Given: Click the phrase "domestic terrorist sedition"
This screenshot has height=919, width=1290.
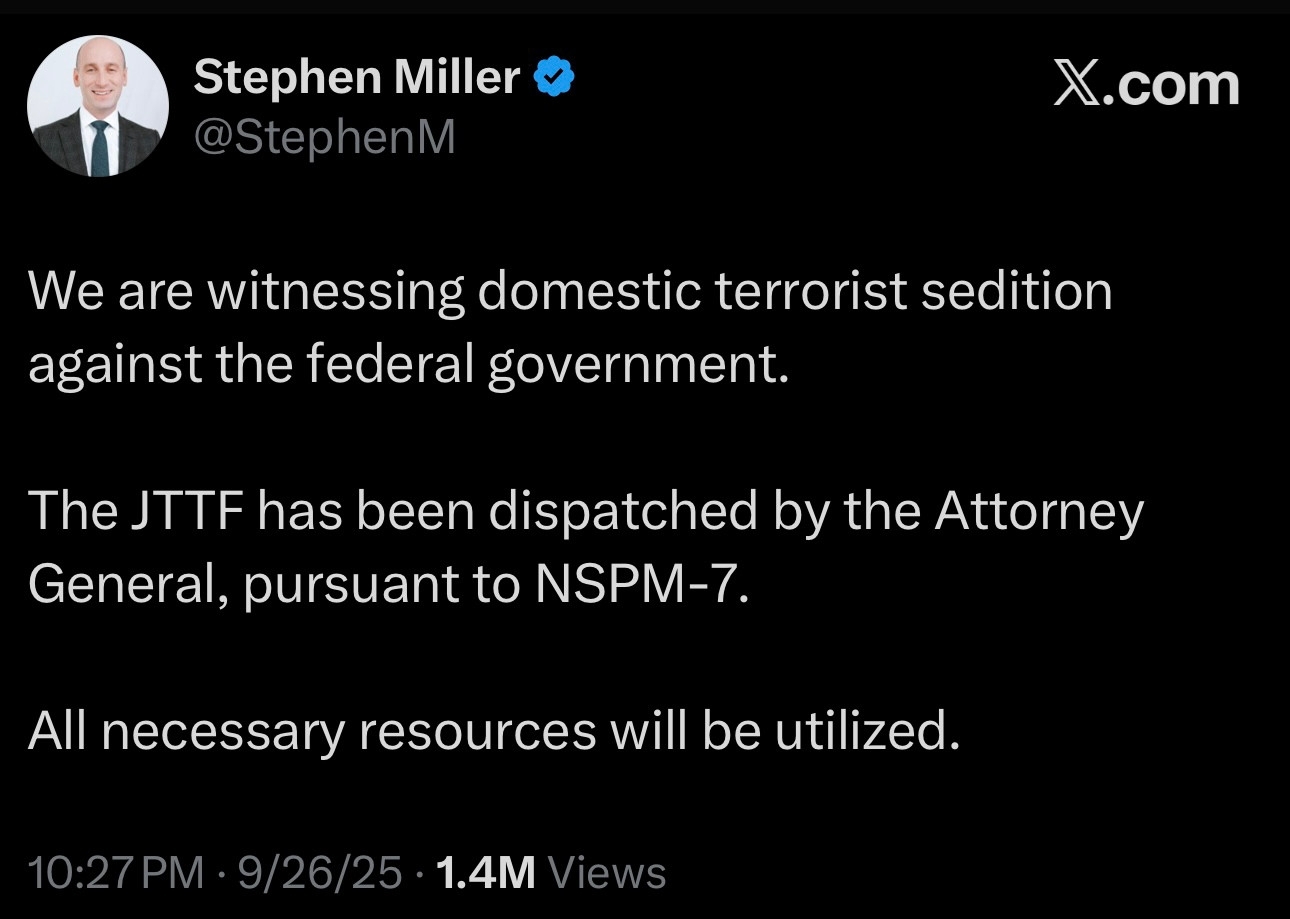Looking at the screenshot, I should click(x=798, y=292).
